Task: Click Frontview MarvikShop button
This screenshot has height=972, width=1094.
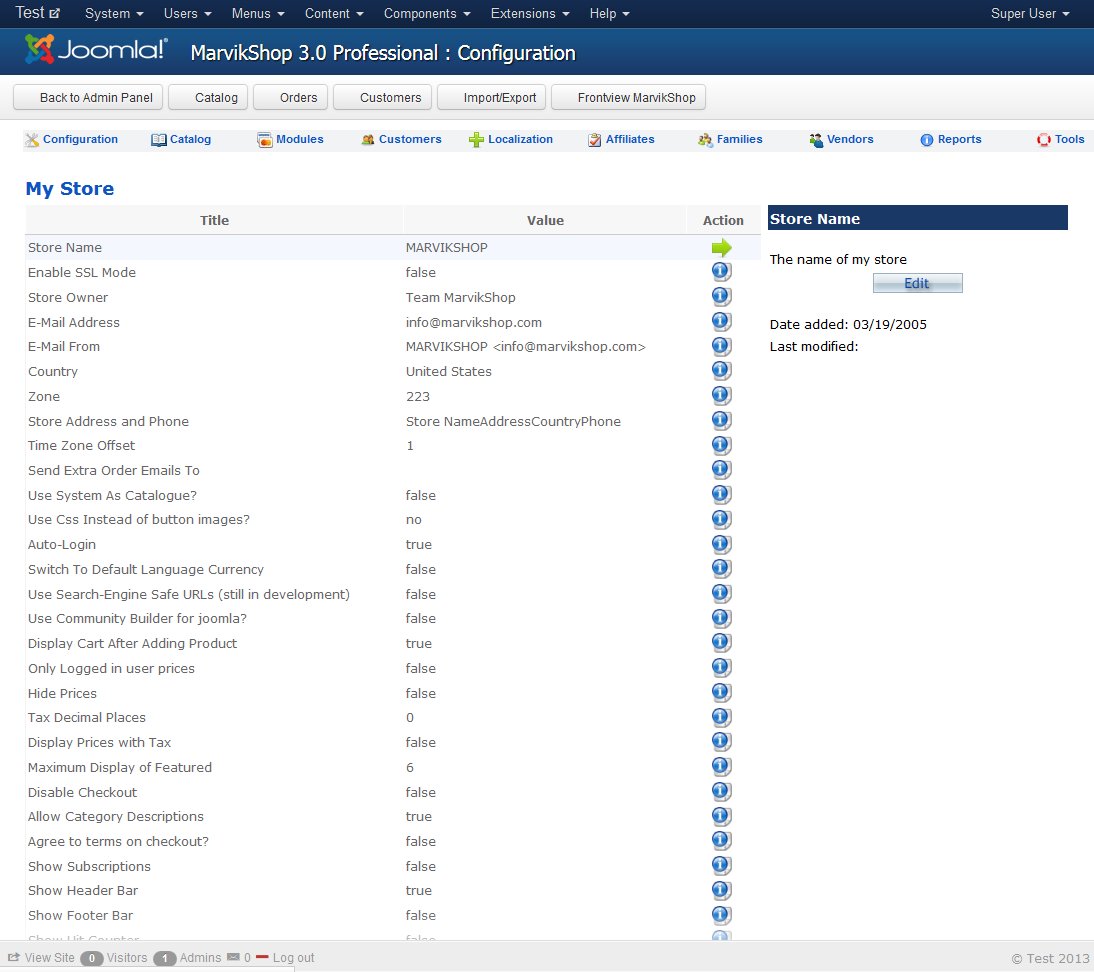Action: (x=628, y=98)
